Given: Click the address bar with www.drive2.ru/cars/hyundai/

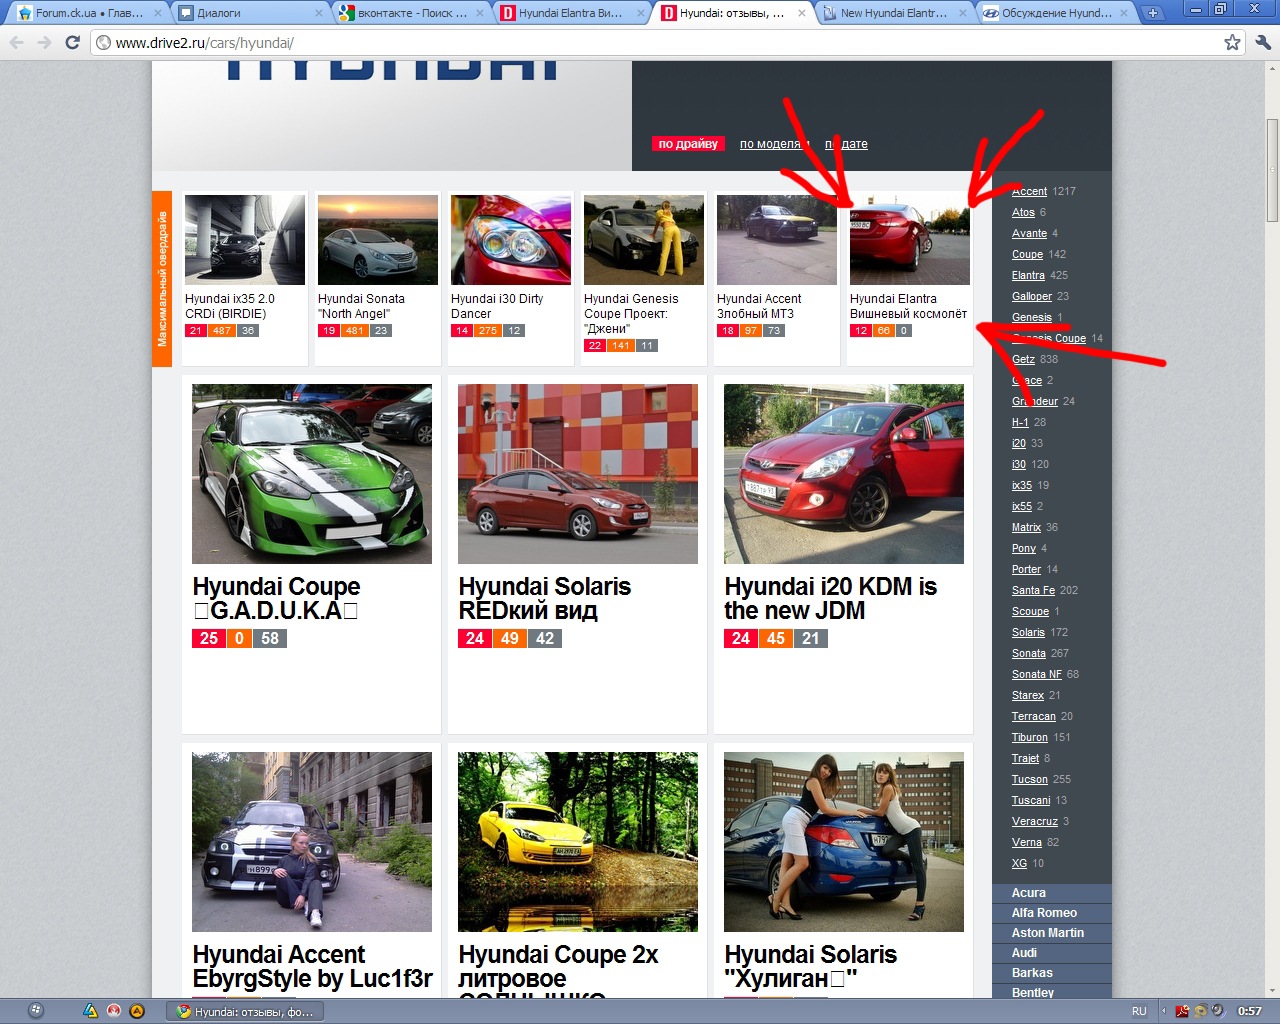Looking at the screenshot, I should point(665,43).
